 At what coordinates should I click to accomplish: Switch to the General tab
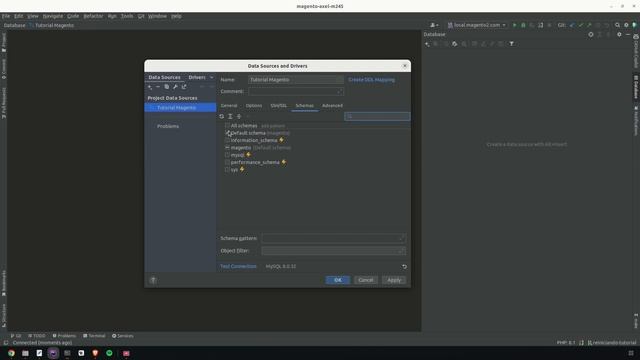click(229, 106)
